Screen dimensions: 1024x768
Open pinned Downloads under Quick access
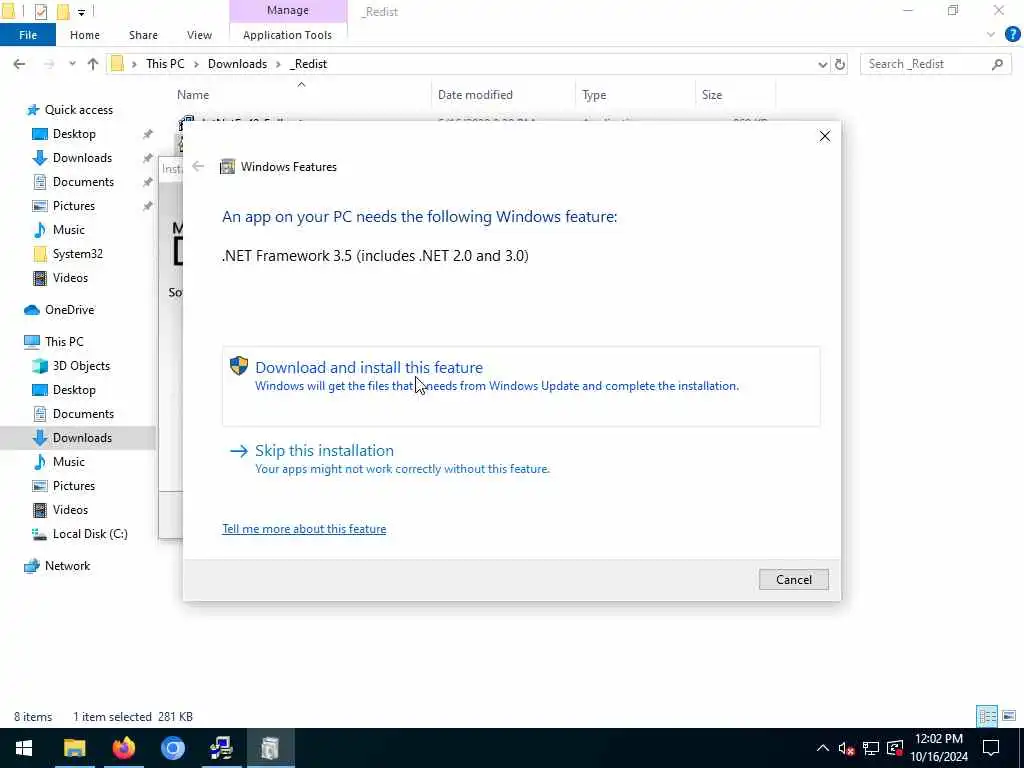pyautogui.click(x=82, y=158)
